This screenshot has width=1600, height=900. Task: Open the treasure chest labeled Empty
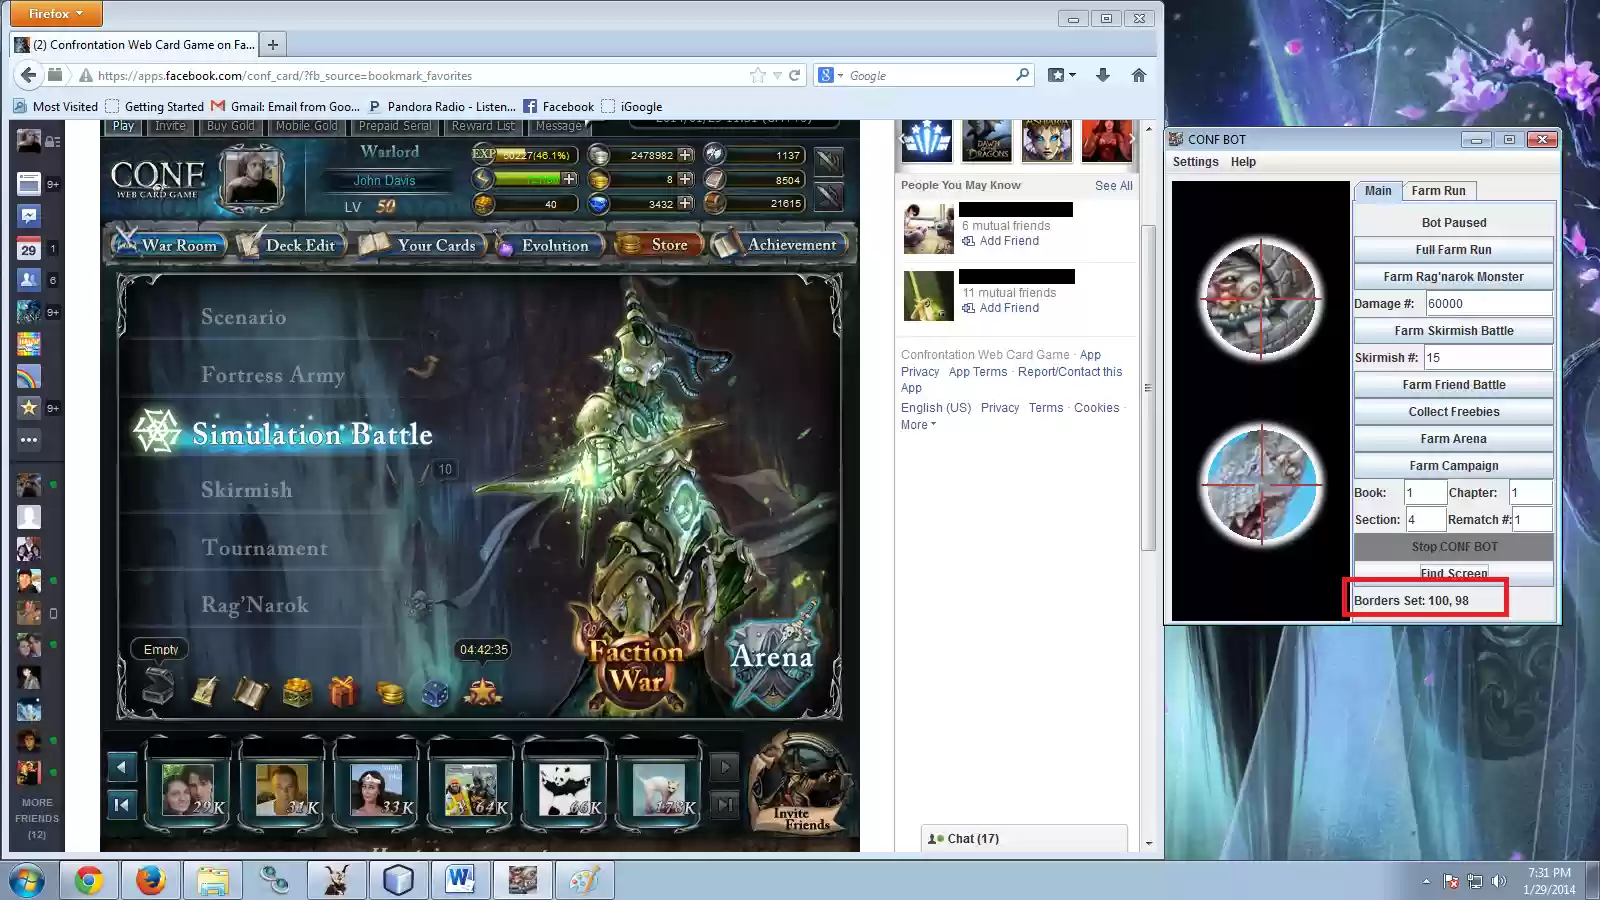(158, 686)
